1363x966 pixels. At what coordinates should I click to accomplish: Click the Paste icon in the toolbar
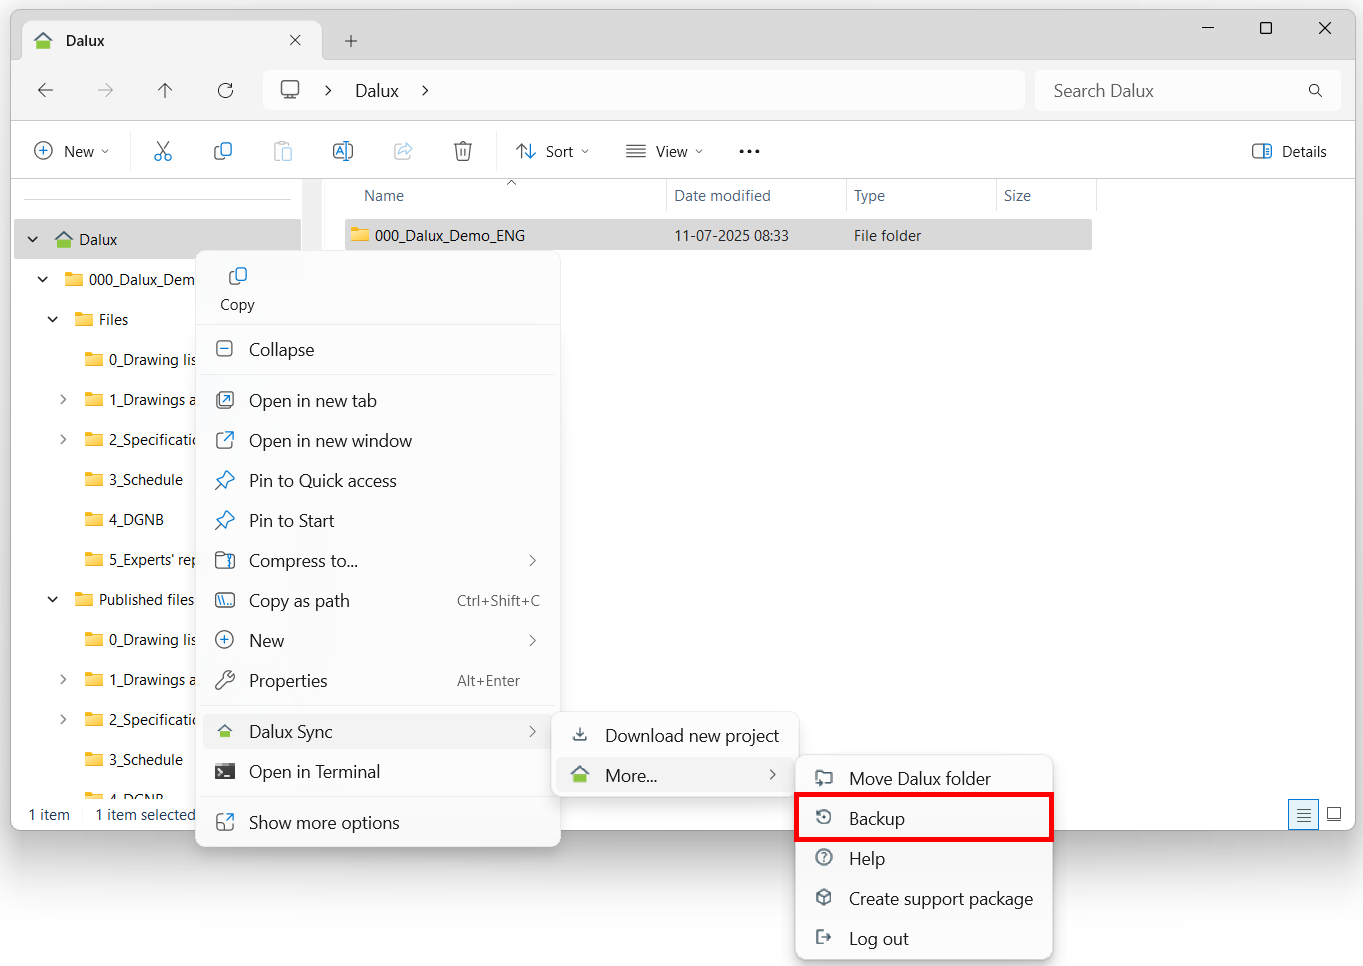(x=282, y=150)
